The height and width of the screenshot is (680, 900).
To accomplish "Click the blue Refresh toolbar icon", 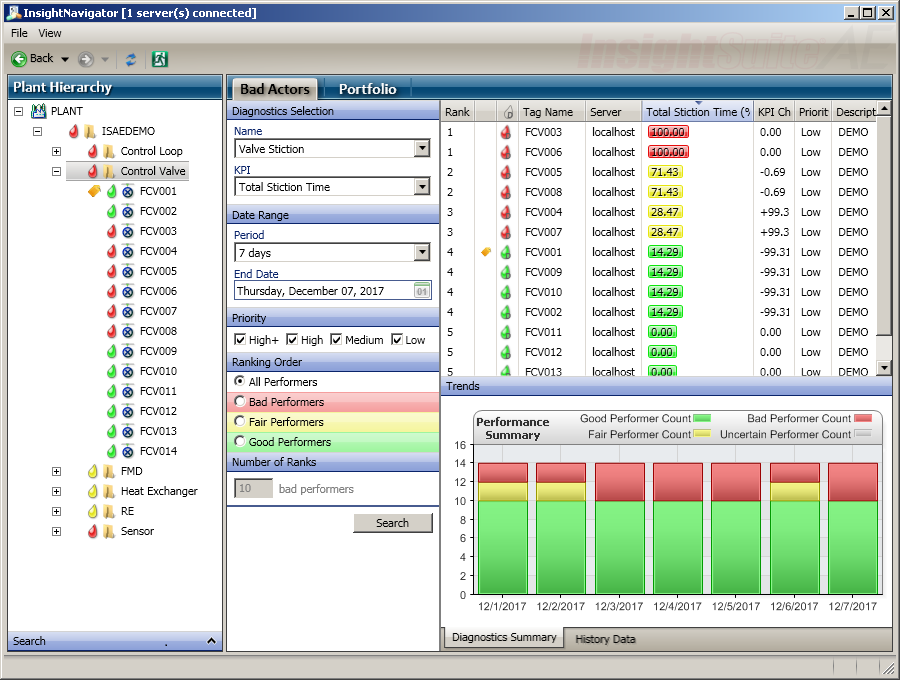I will 131,59.
